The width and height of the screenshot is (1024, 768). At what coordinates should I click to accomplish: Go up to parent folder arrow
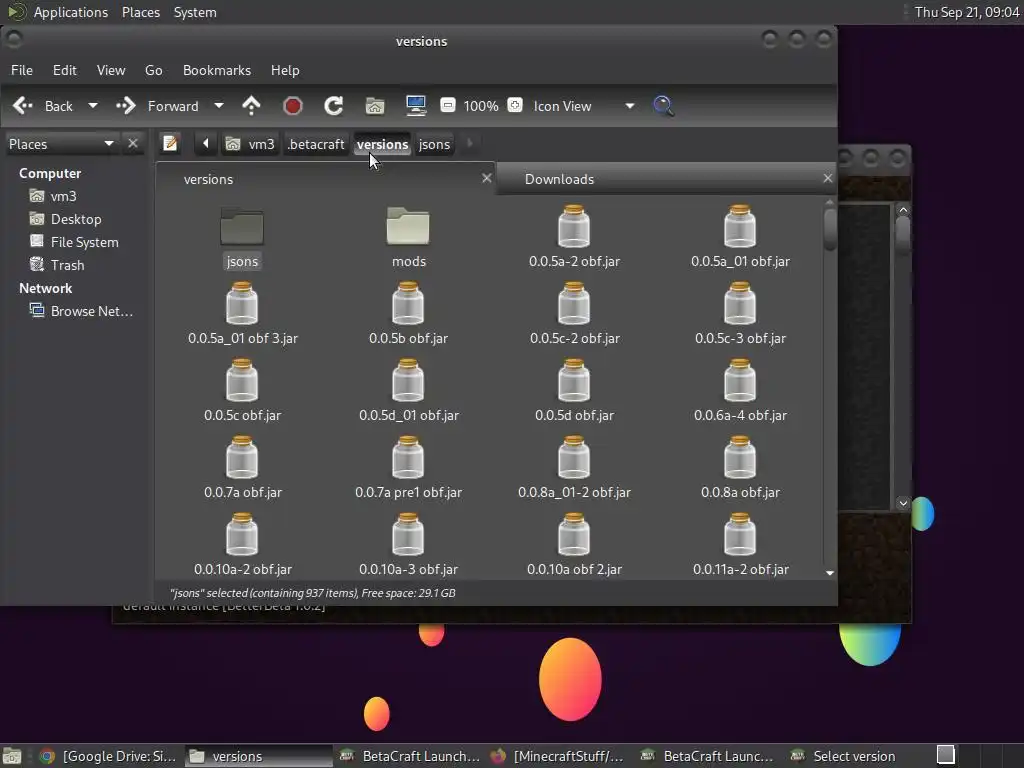coord(251,106)
